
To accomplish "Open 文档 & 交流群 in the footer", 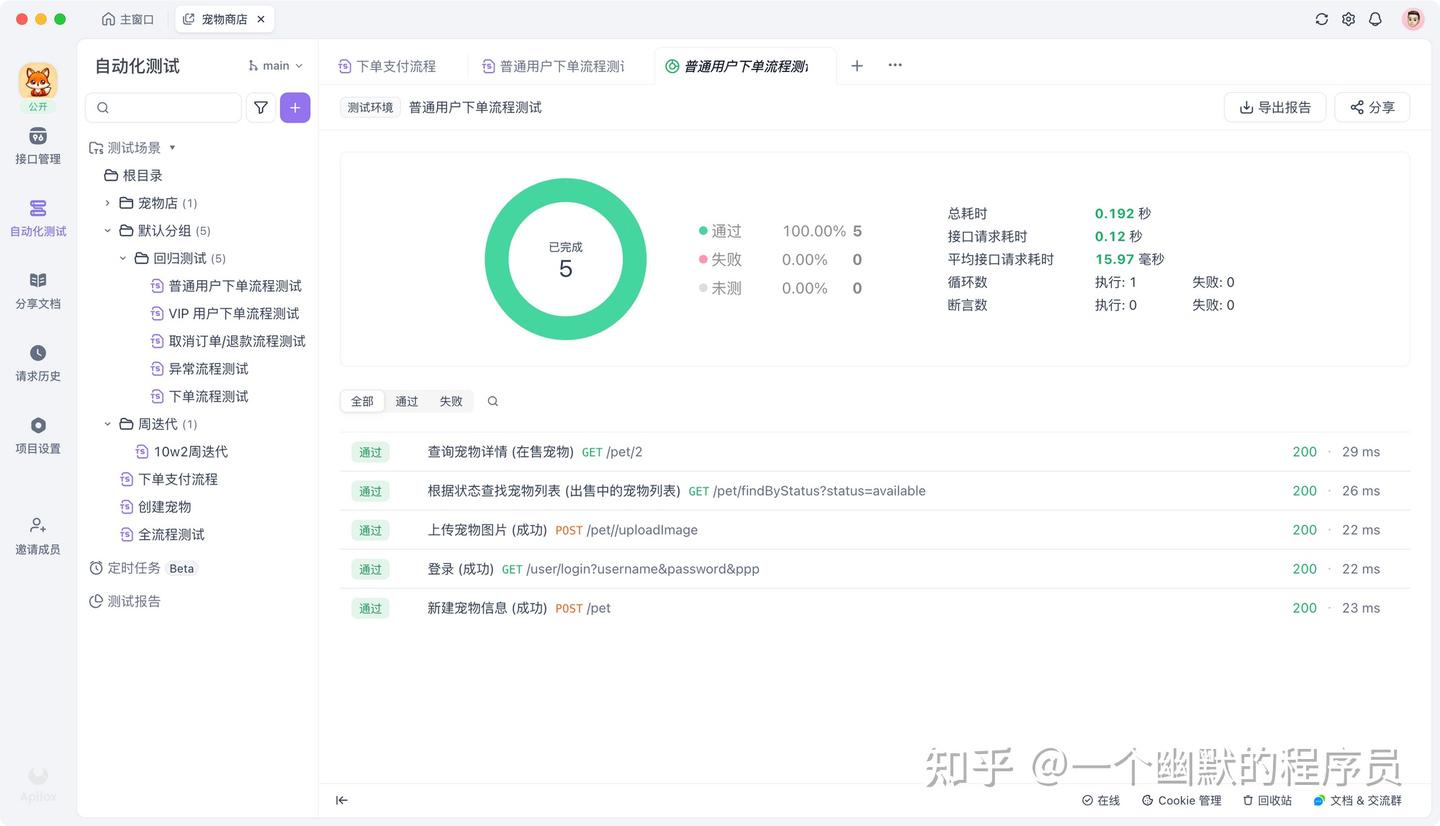I will click(x=1358, y=800).
